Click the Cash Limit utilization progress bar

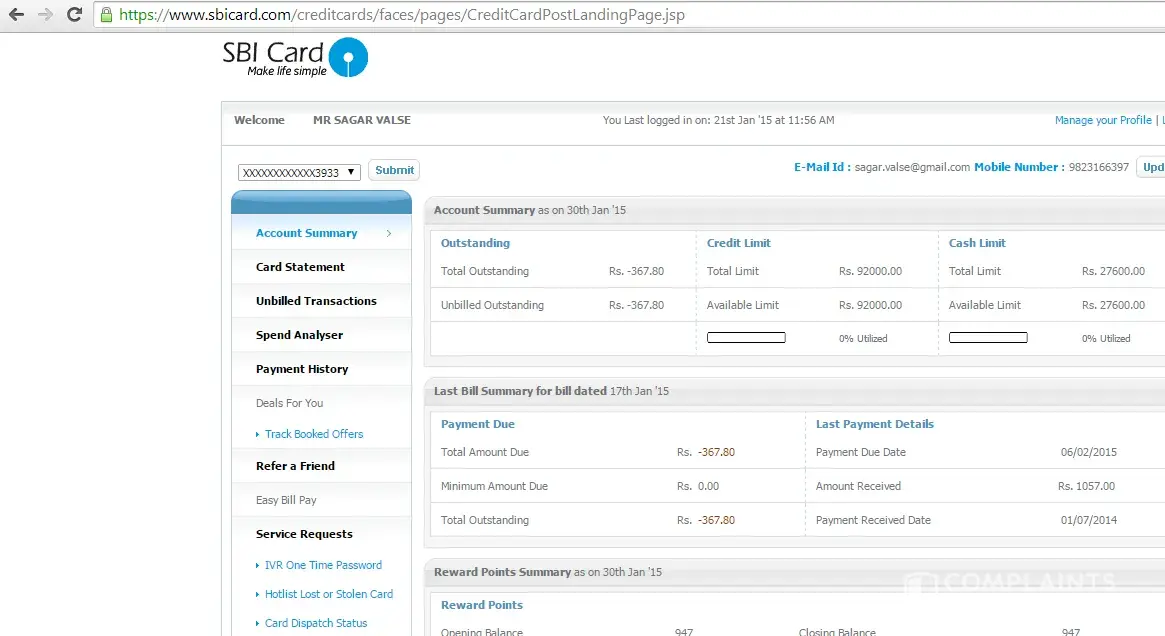(x=988, y=338)
